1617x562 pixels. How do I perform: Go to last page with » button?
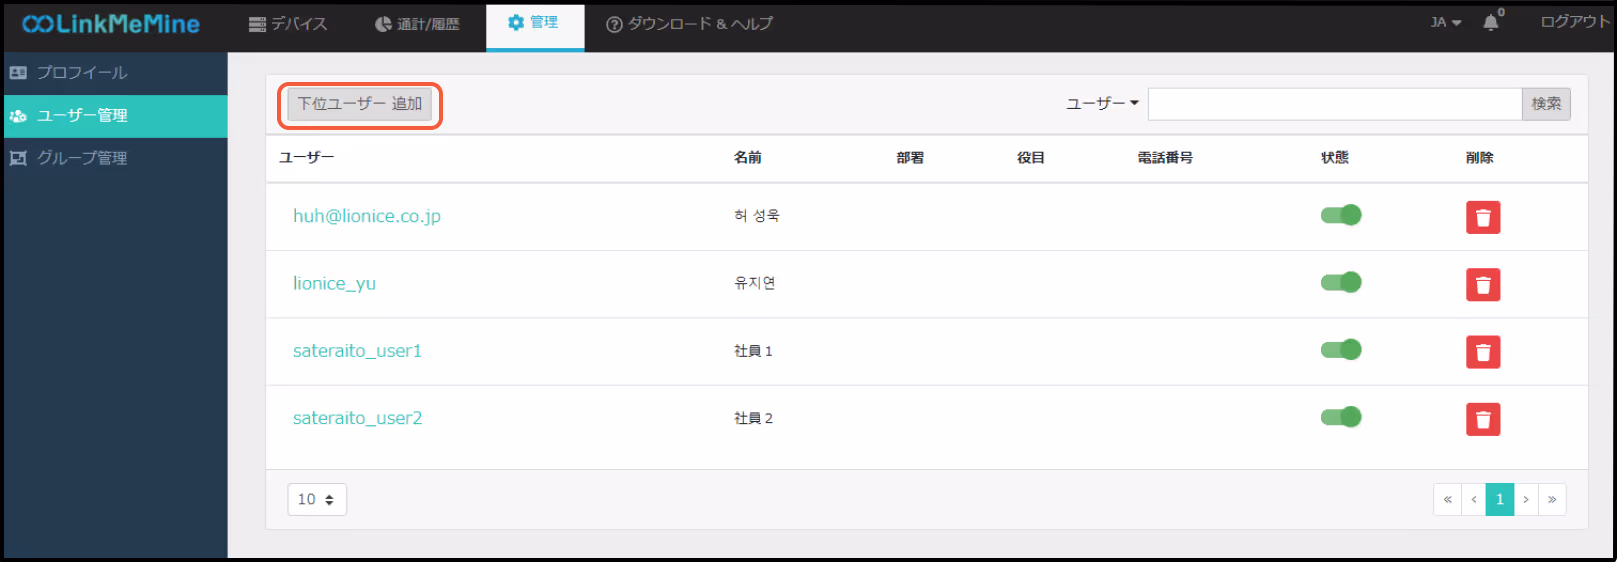[1552, 499]
